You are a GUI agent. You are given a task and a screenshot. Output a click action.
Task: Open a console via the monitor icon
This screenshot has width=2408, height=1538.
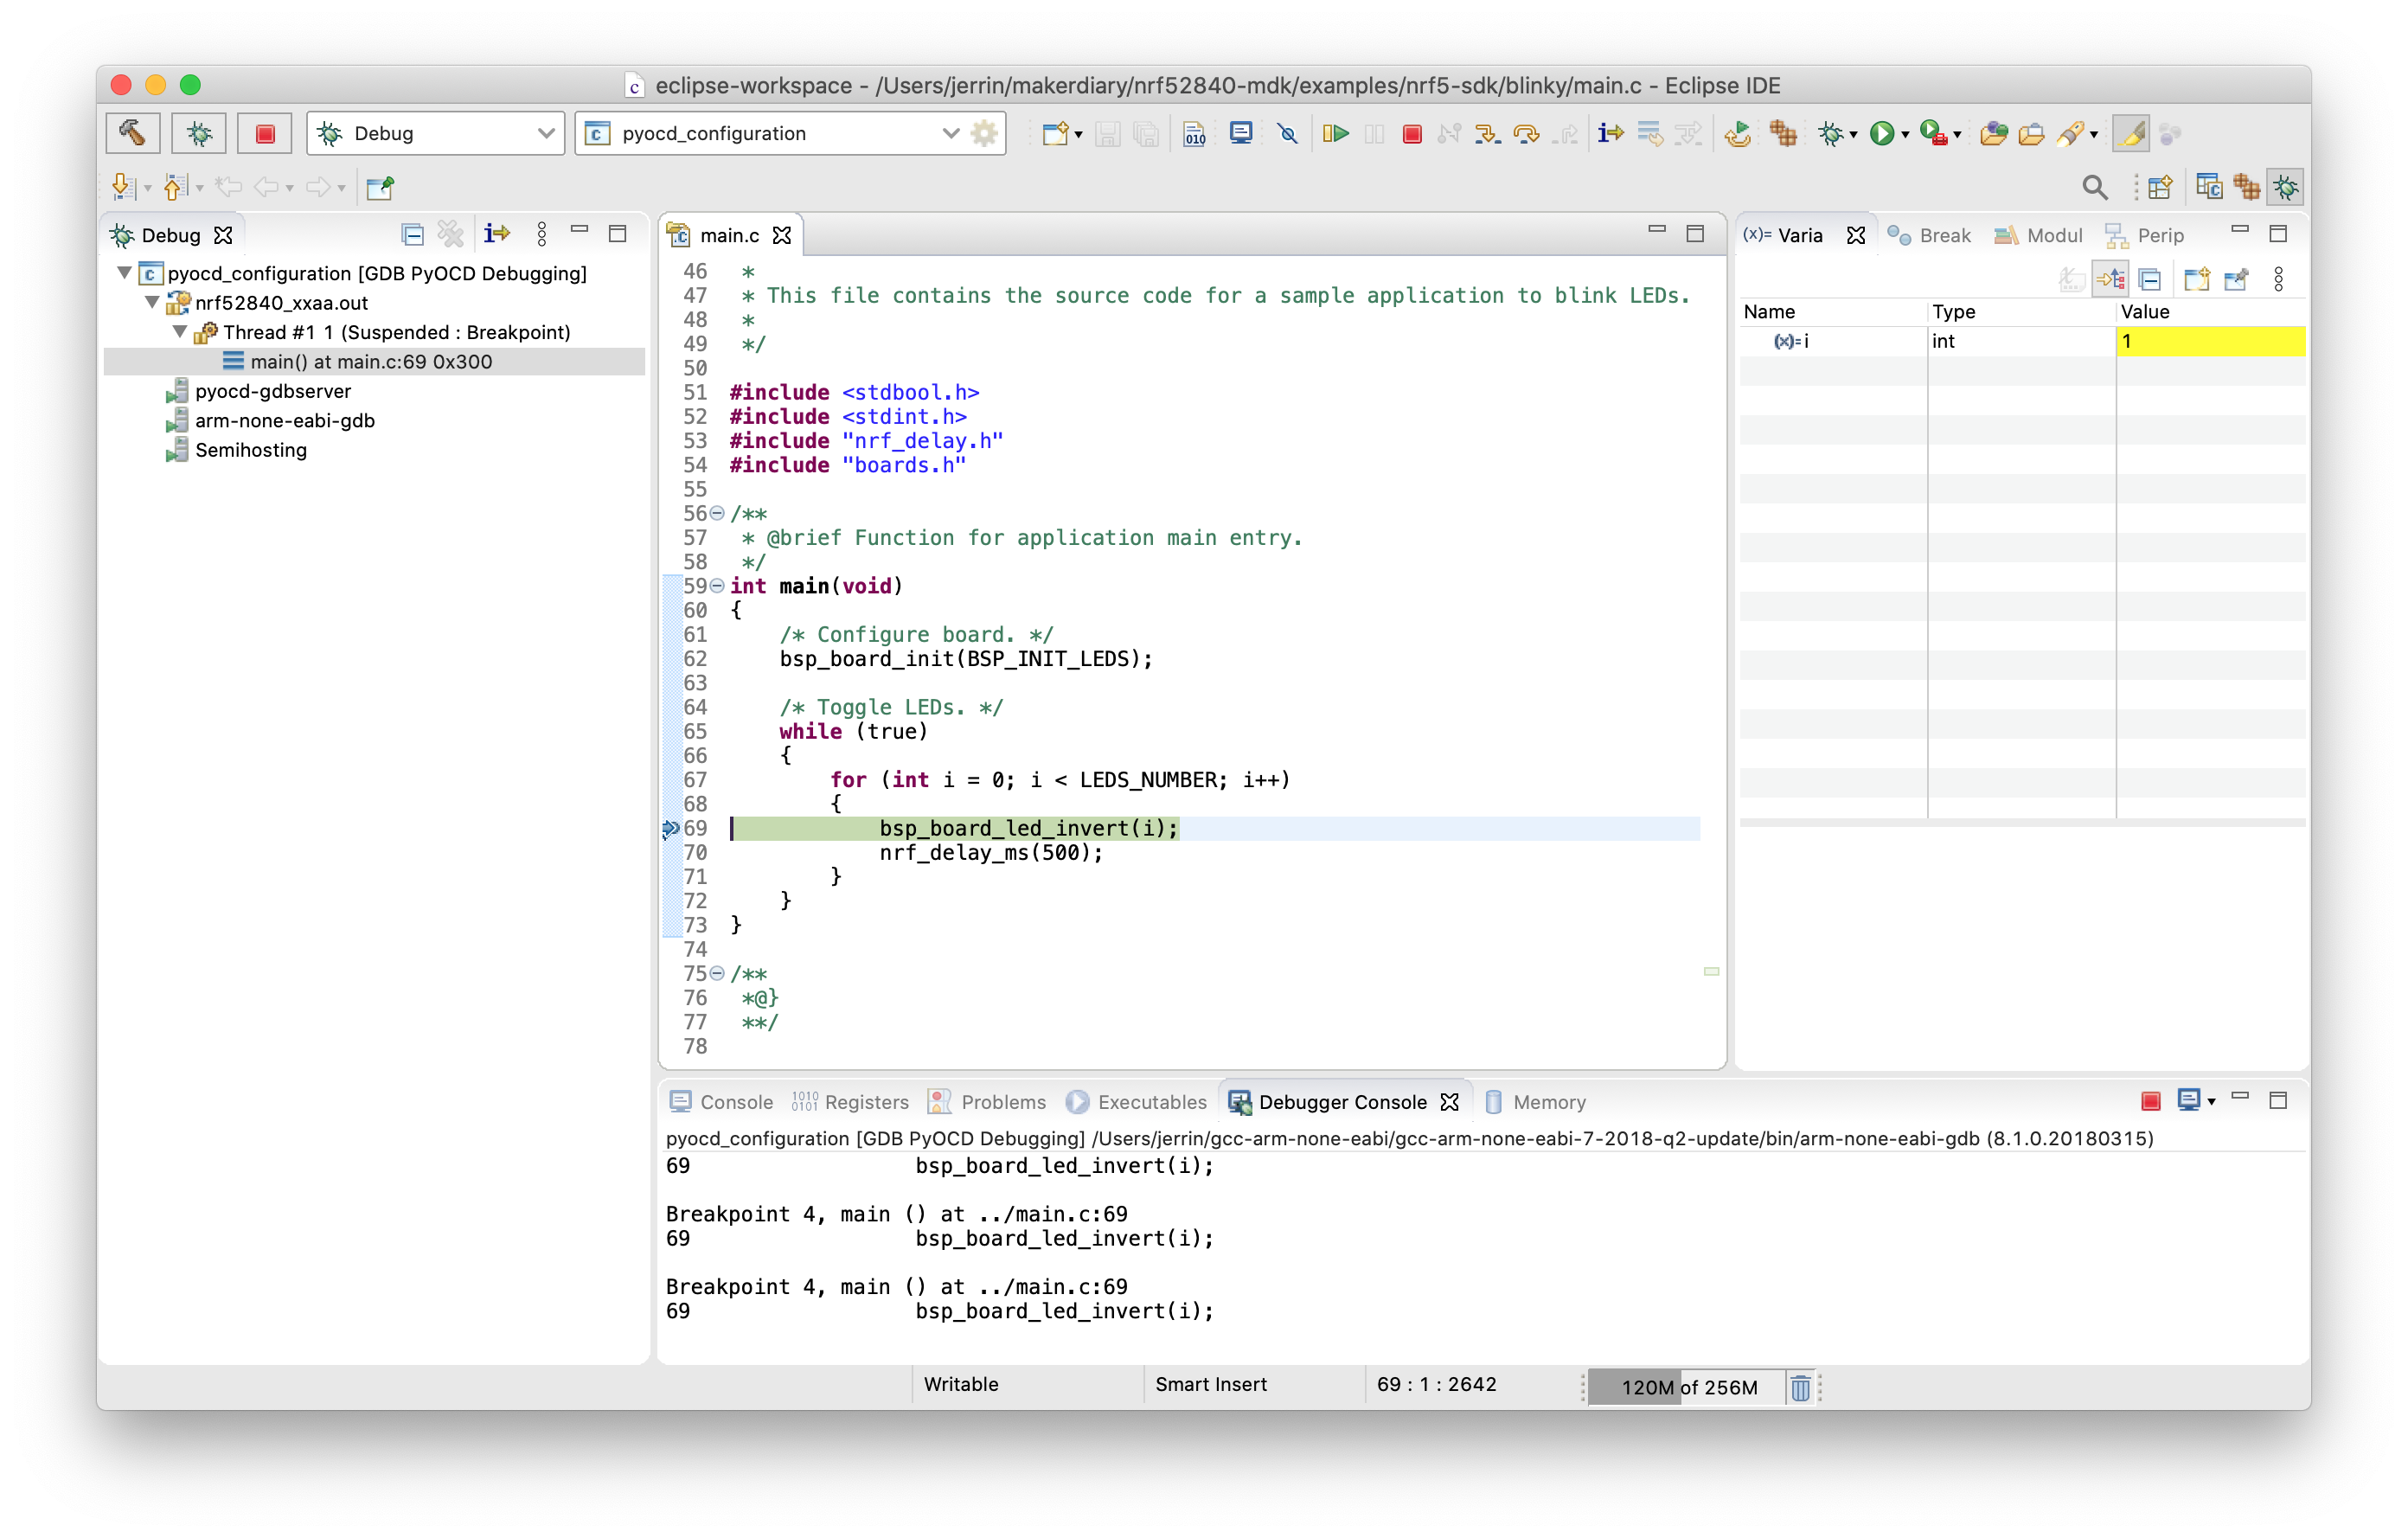(x=1241, y=134)
